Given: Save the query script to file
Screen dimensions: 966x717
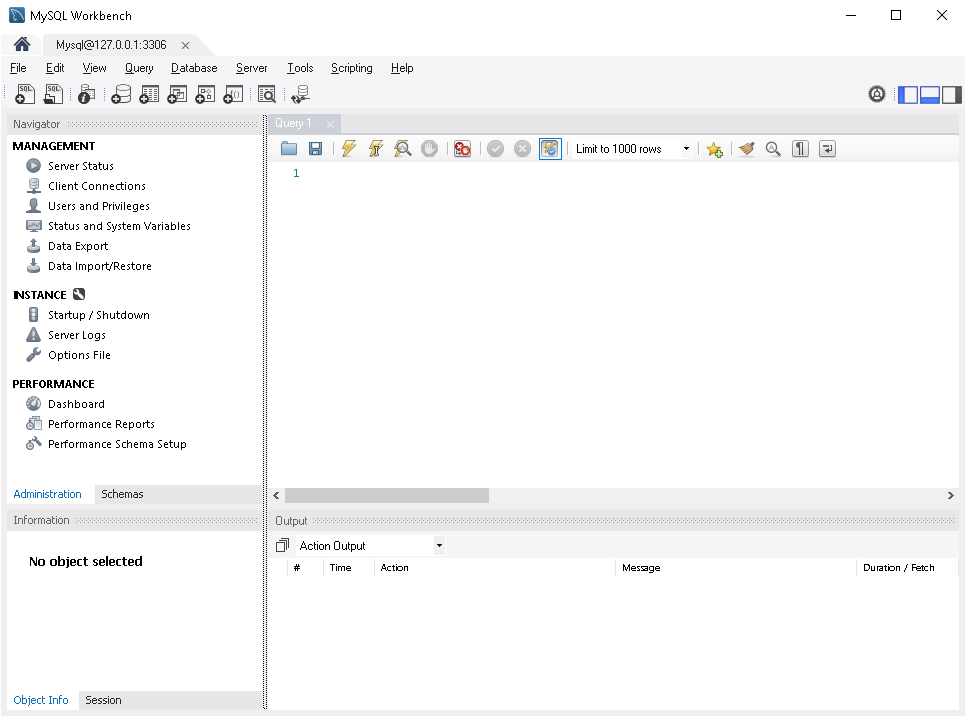Looking at the screenshot, I should click(x=315, y=148).
